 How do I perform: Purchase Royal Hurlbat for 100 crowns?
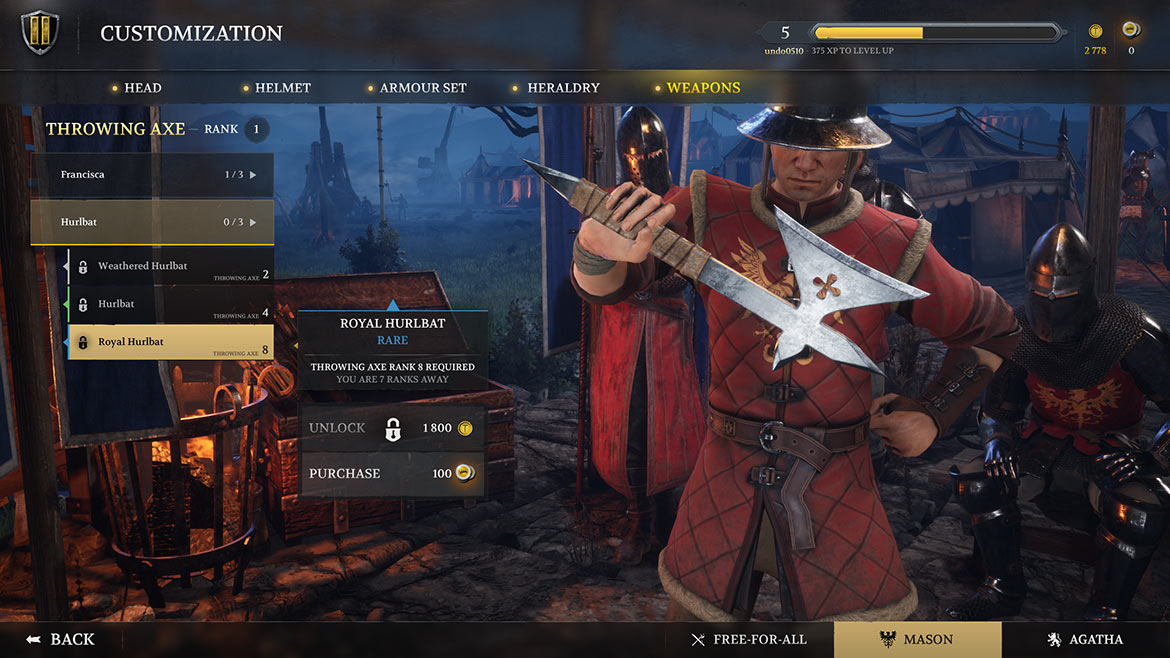pyautogui.click(x=392, y=474)
